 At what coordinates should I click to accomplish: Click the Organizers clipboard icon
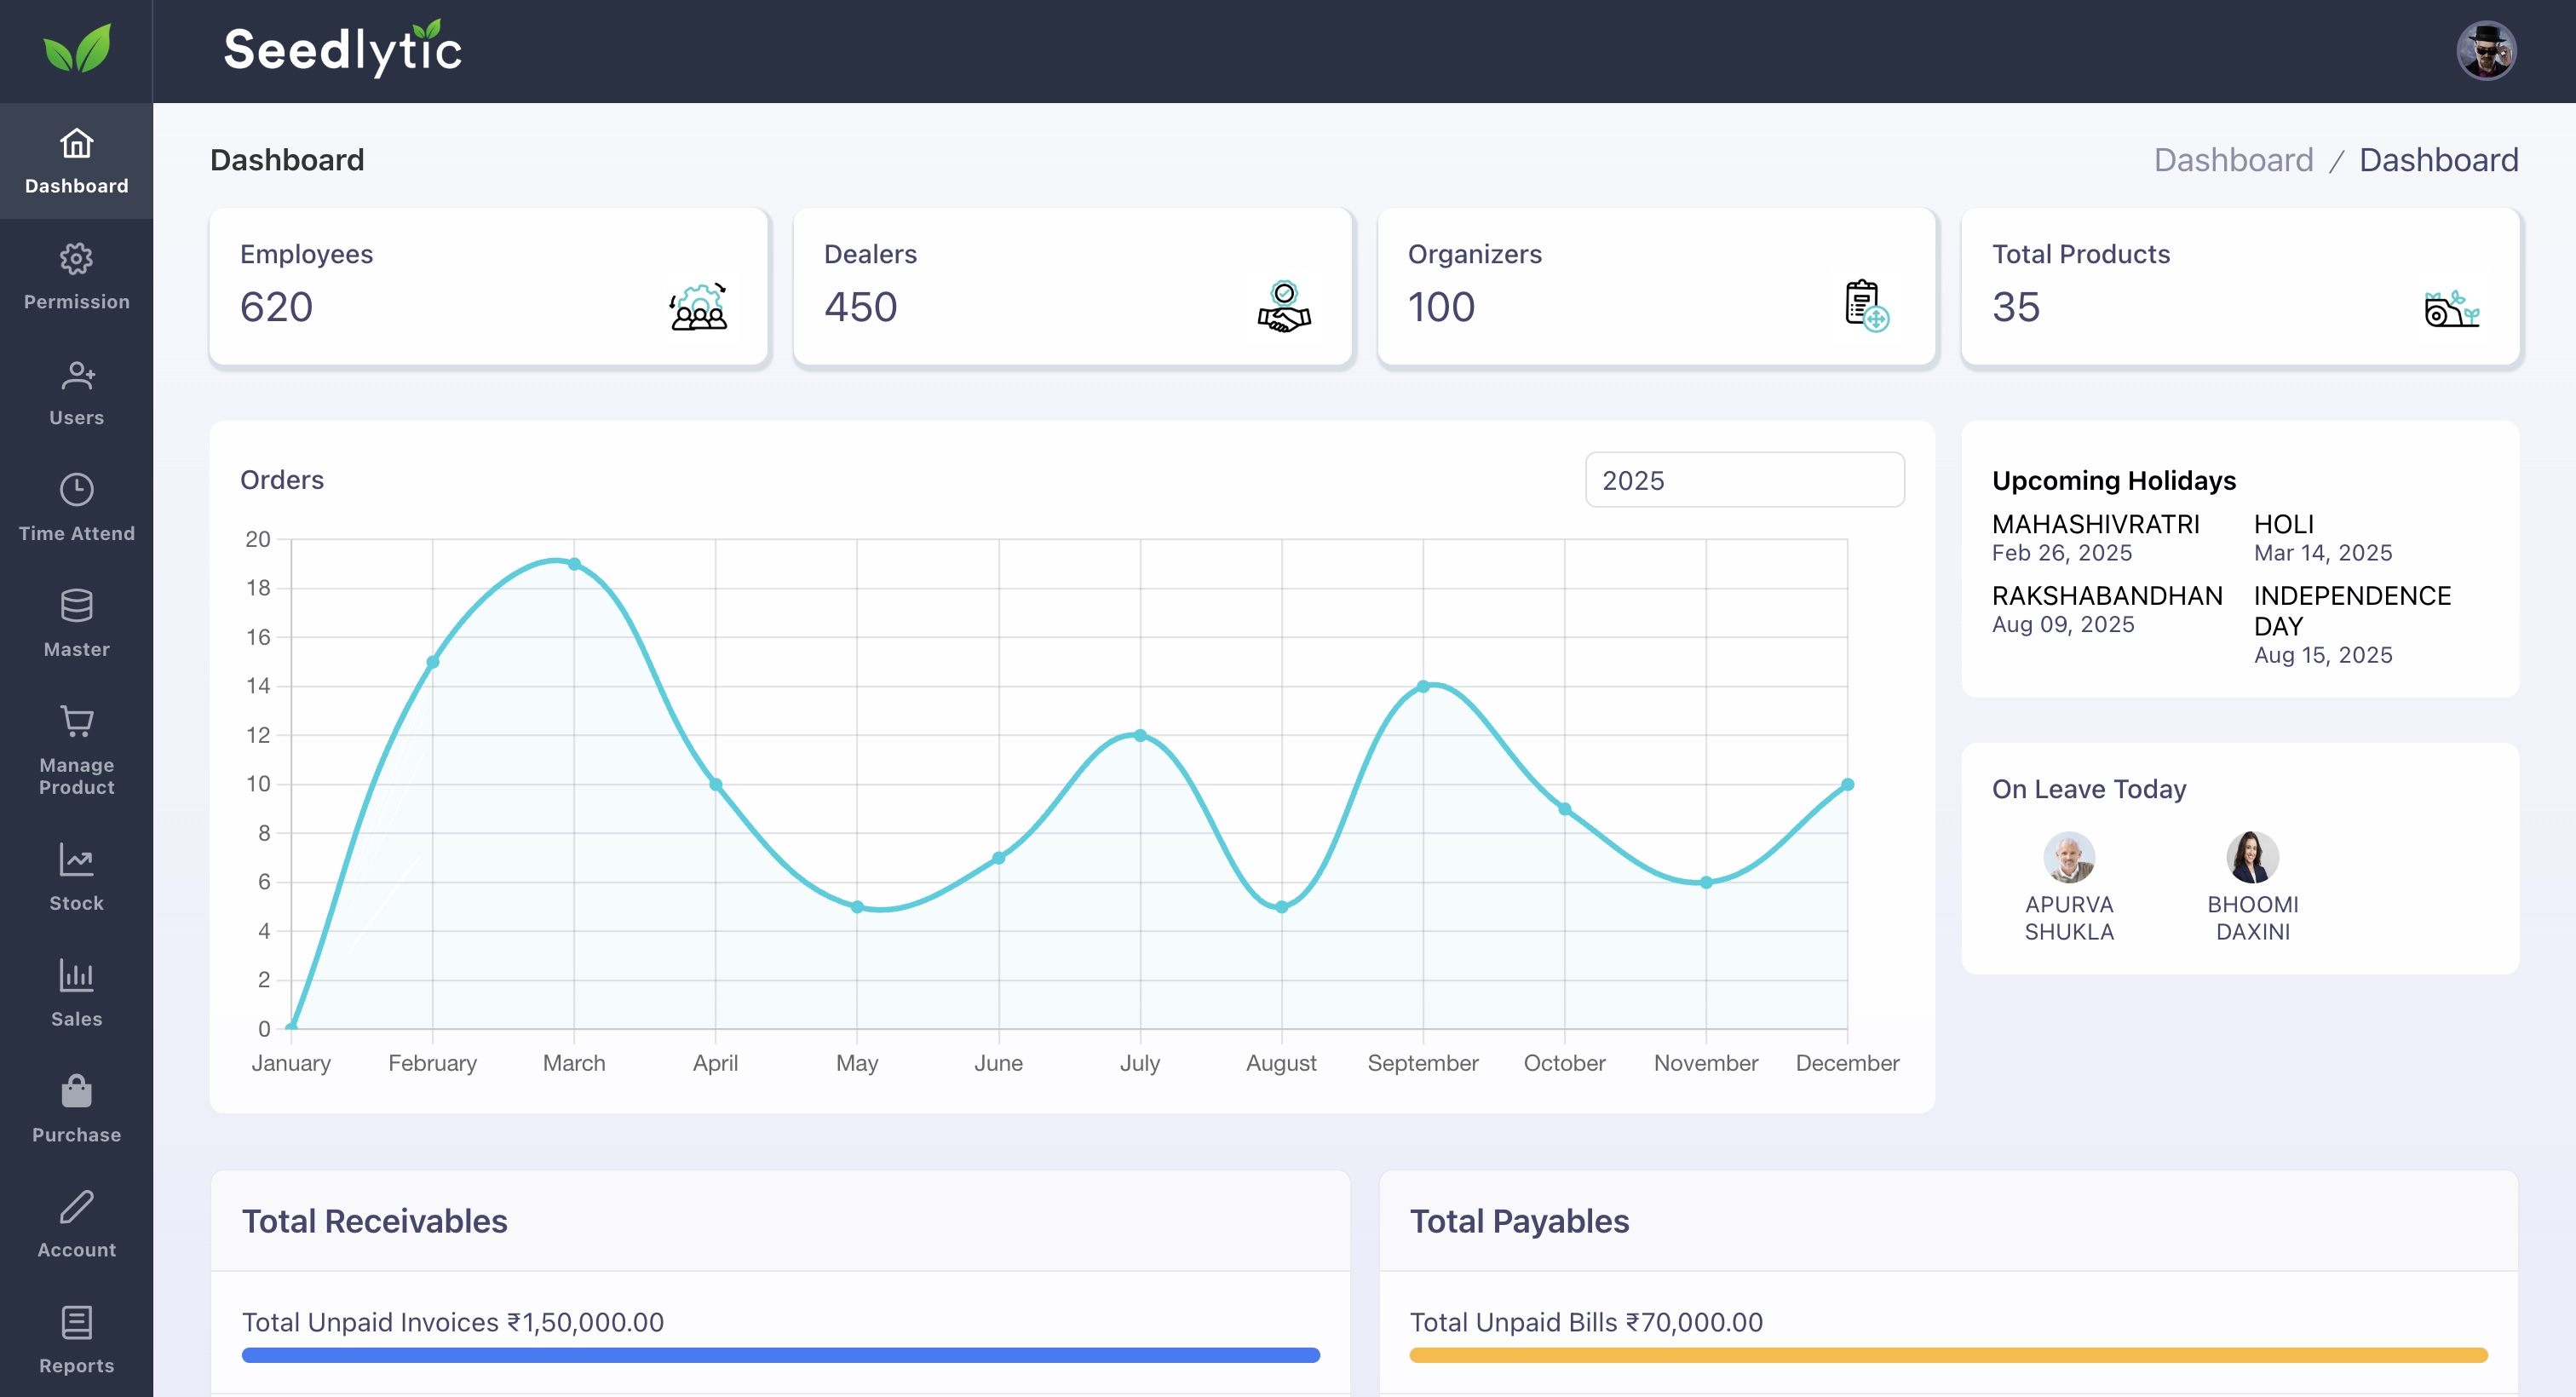[x=1866, y=306]
